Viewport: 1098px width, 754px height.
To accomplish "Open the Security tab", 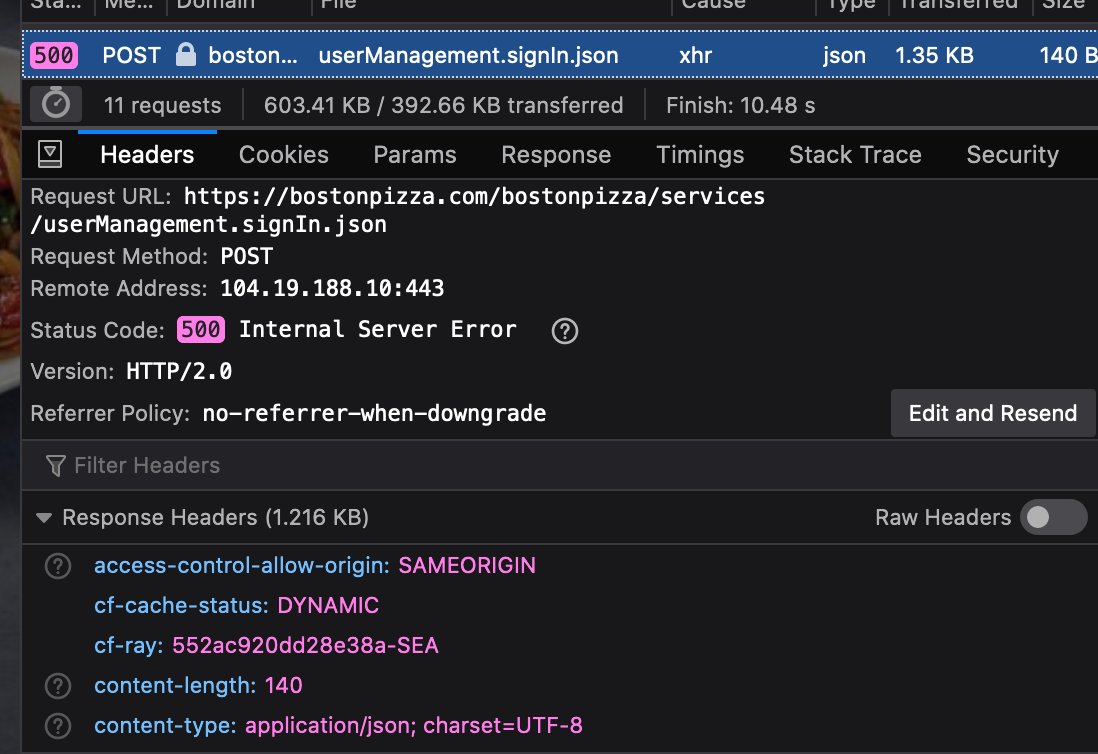I will pyautogui.click(x=1013, y=155).
